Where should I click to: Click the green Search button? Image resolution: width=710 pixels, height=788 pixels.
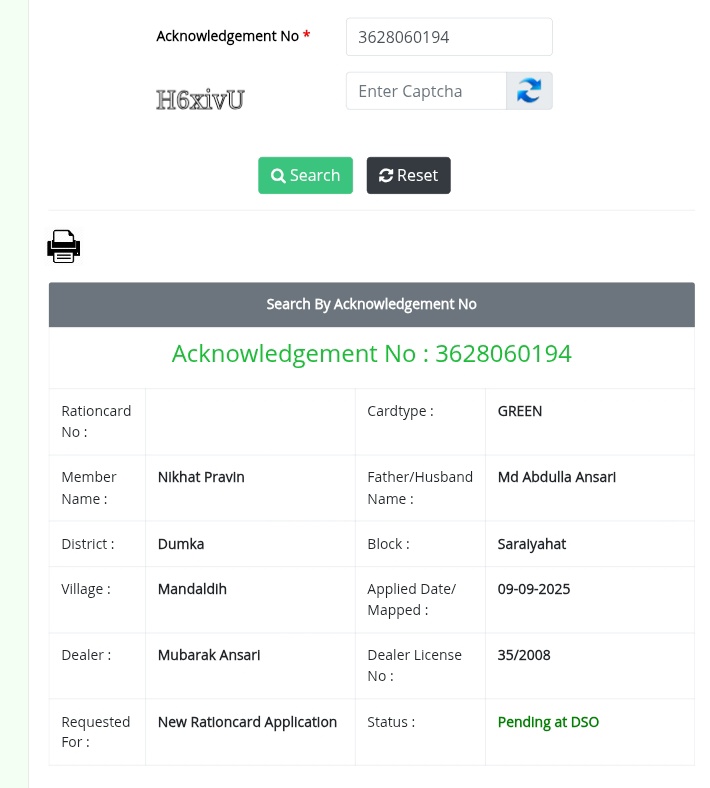tap(306, 175)
